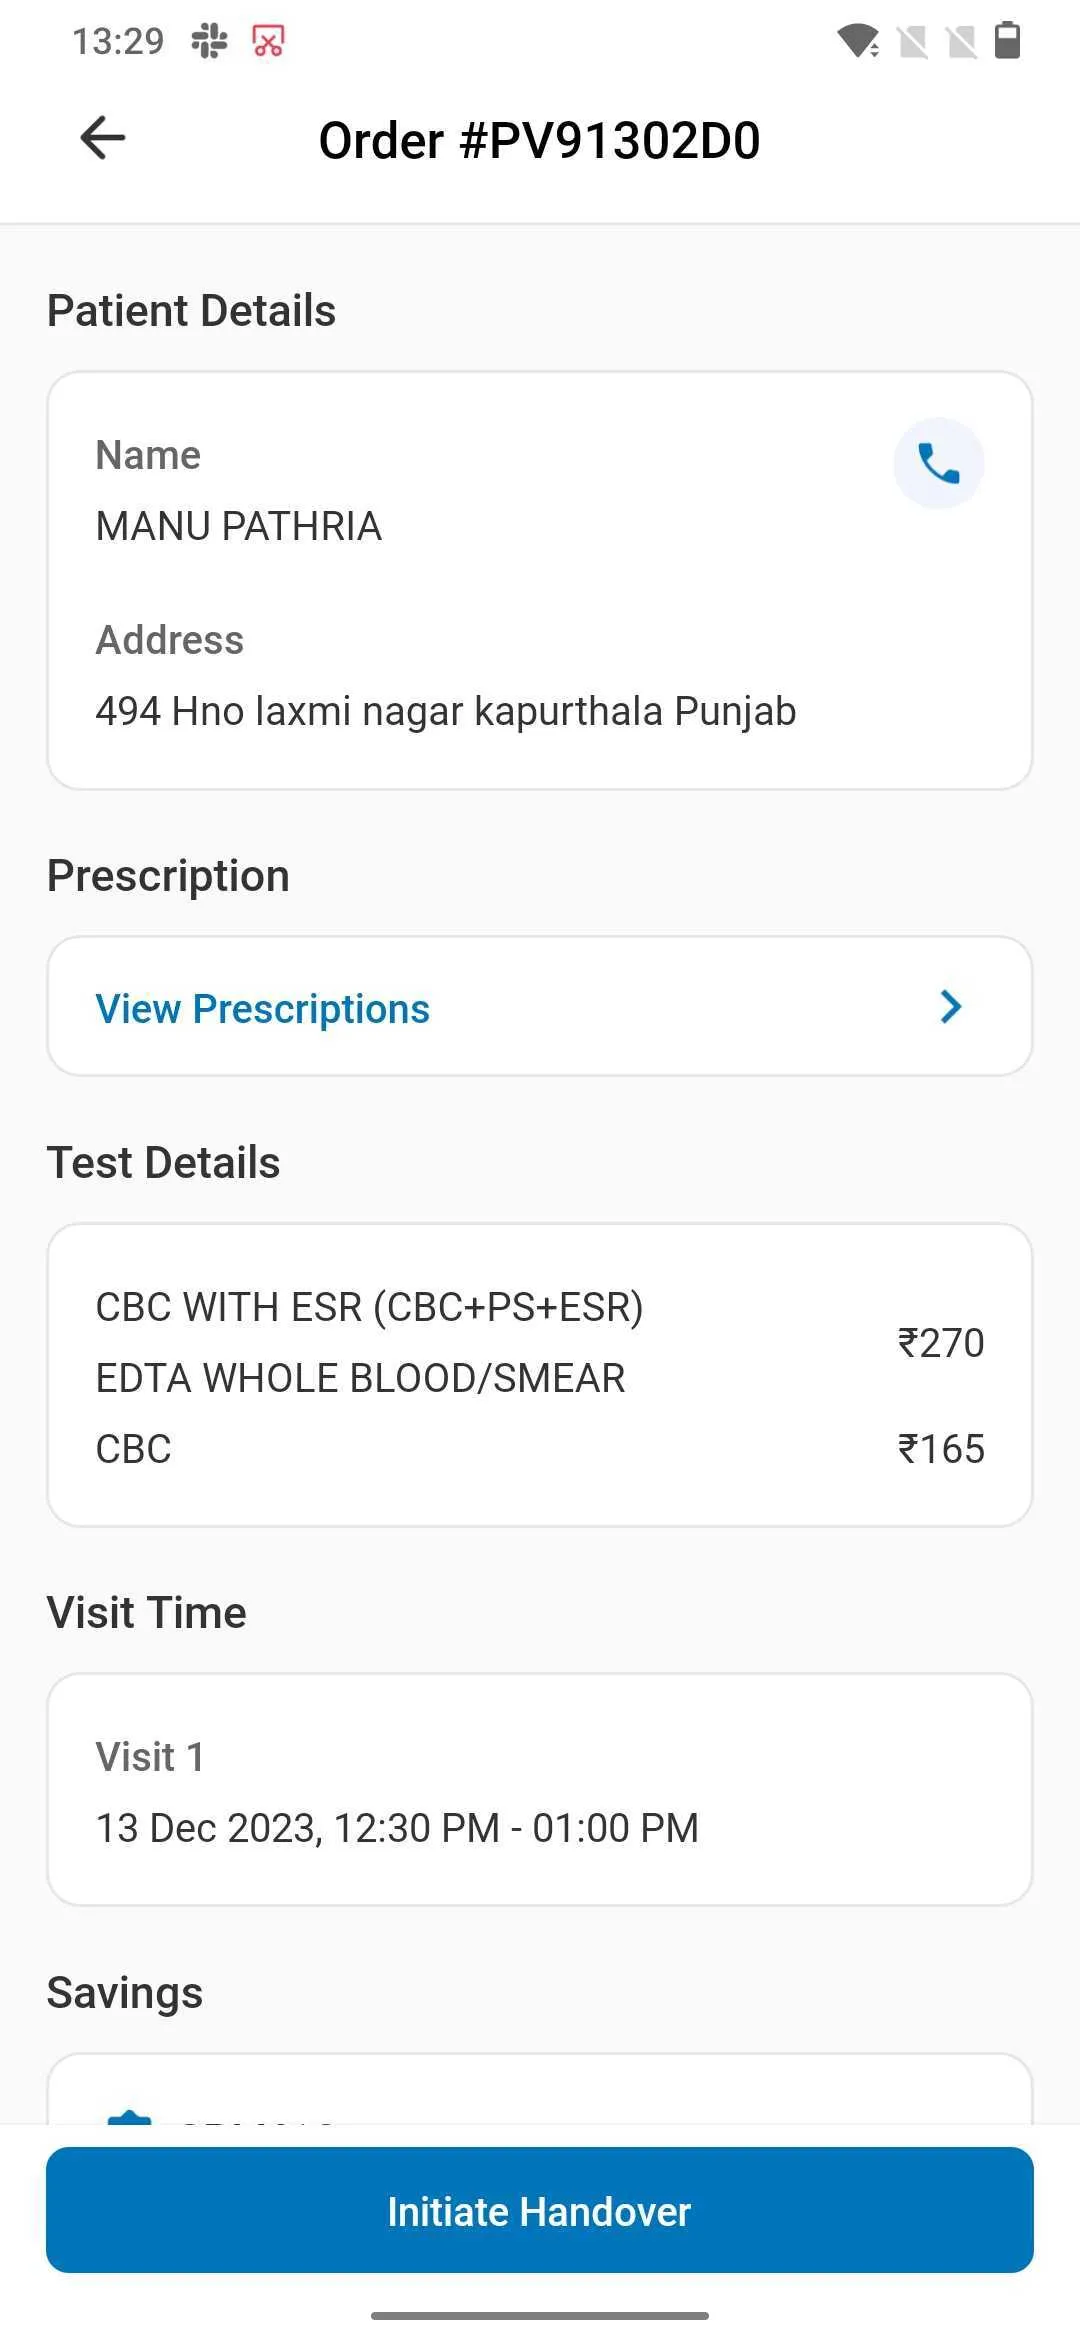
Task: Tap the first SIM no-signal icon
Action: click(913, 41)
